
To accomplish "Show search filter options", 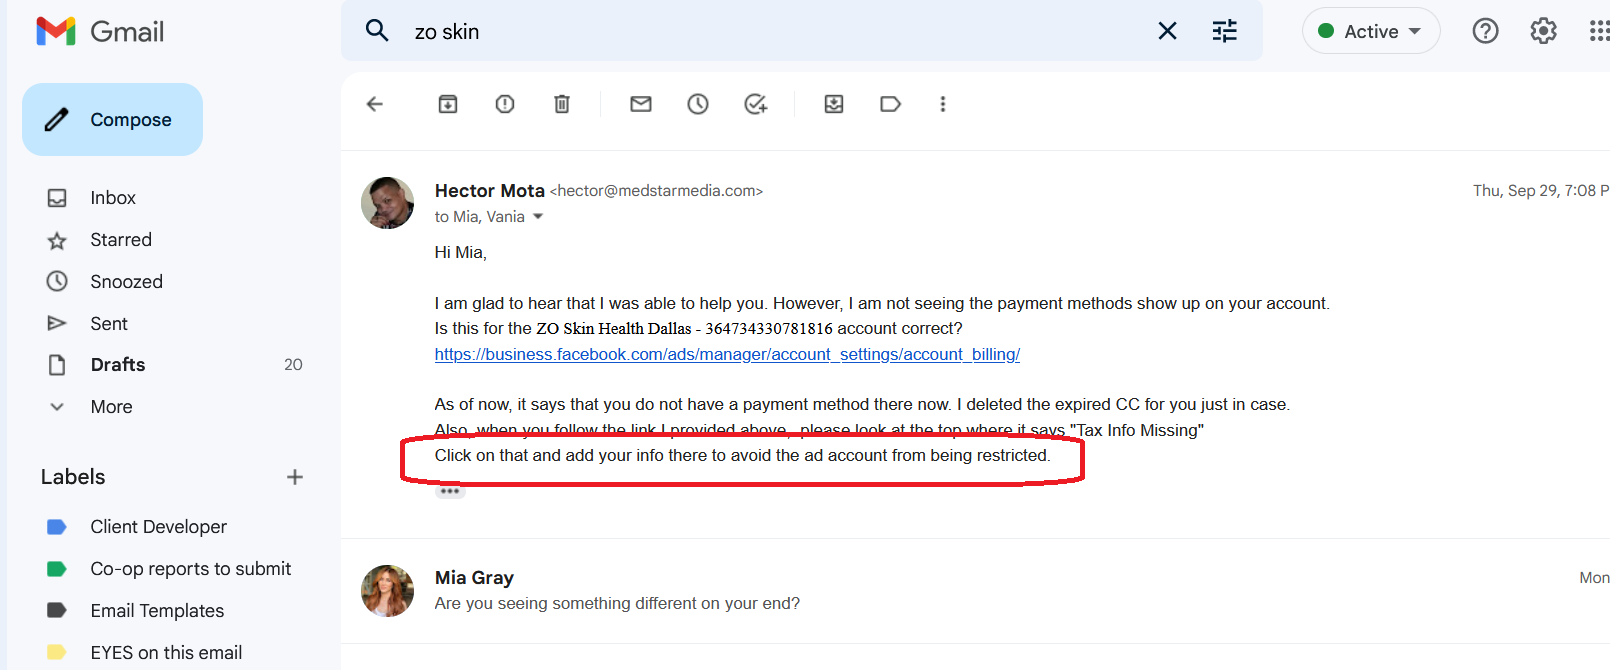I will coord(1225,31).
